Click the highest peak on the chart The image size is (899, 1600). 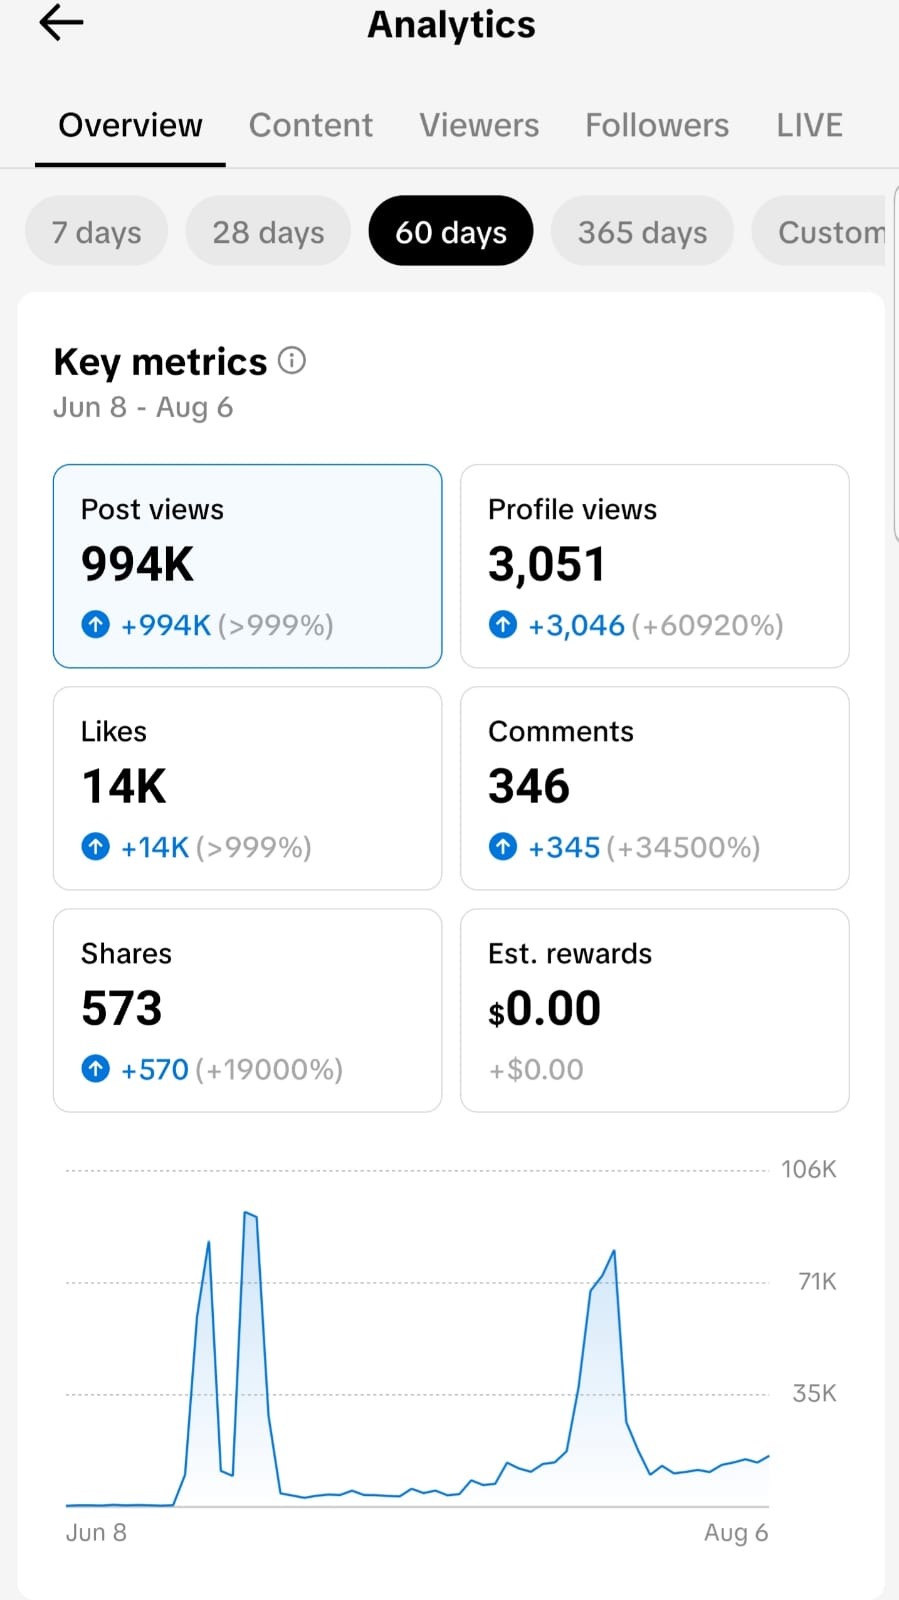point(250,1214)
